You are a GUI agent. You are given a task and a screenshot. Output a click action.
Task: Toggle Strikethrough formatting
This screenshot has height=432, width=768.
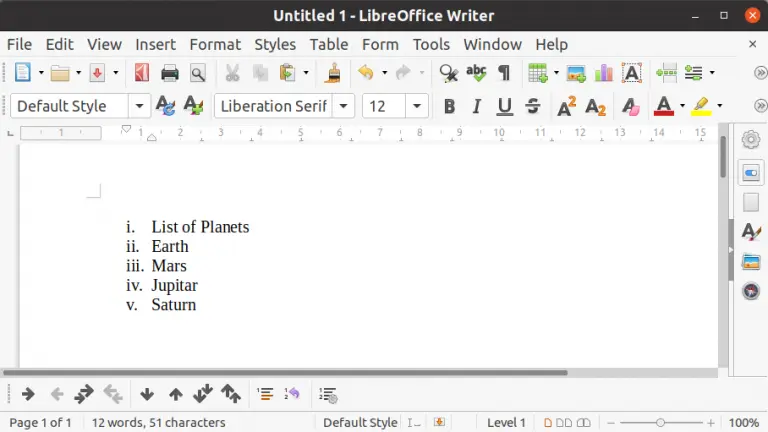(532, 106)
